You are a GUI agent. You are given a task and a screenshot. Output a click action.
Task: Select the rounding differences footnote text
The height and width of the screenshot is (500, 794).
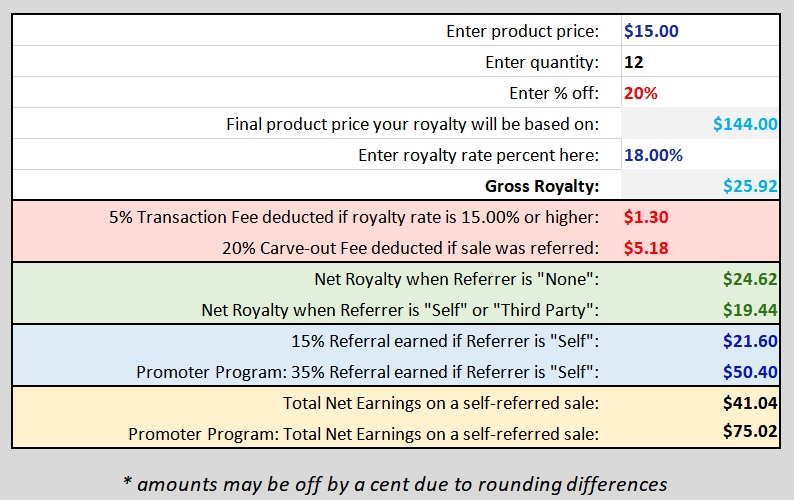tap(395, 484)
